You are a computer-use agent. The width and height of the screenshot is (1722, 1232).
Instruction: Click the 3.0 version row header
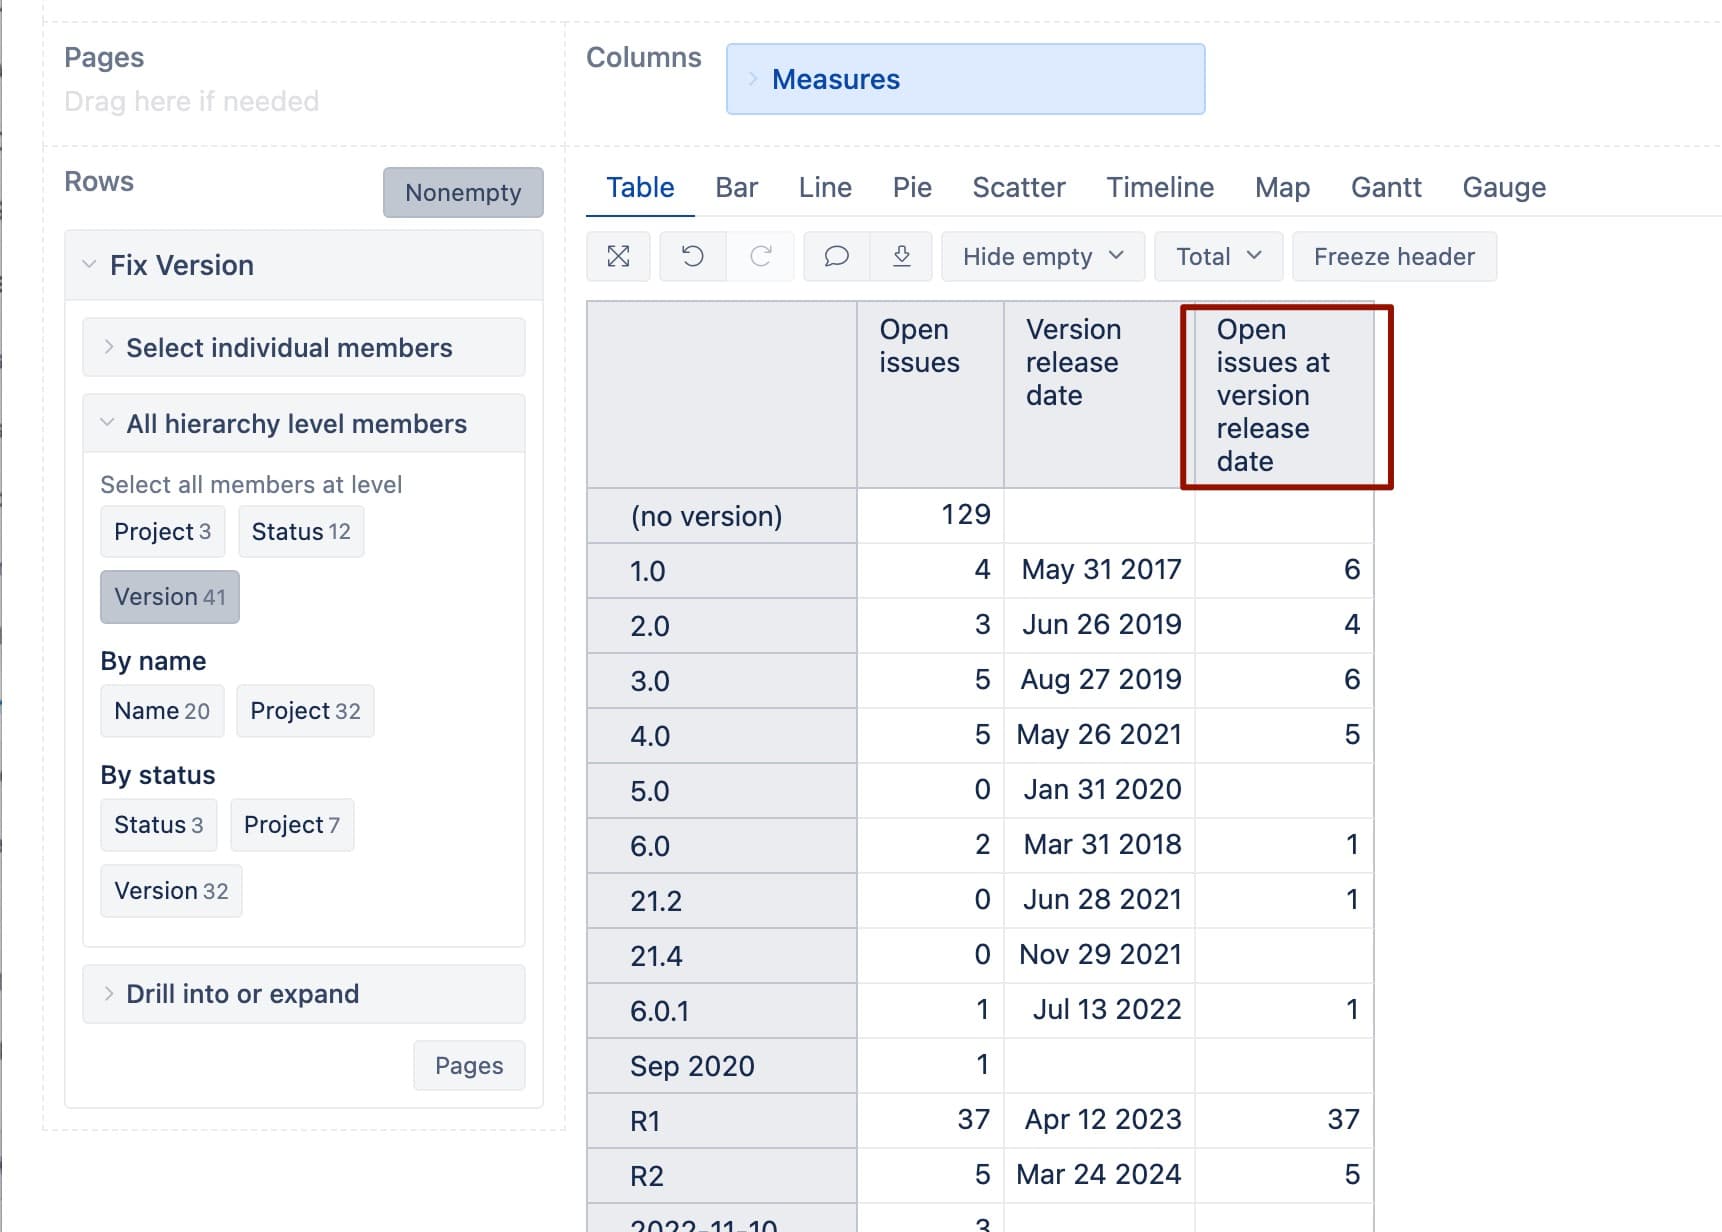click(722, 681)
